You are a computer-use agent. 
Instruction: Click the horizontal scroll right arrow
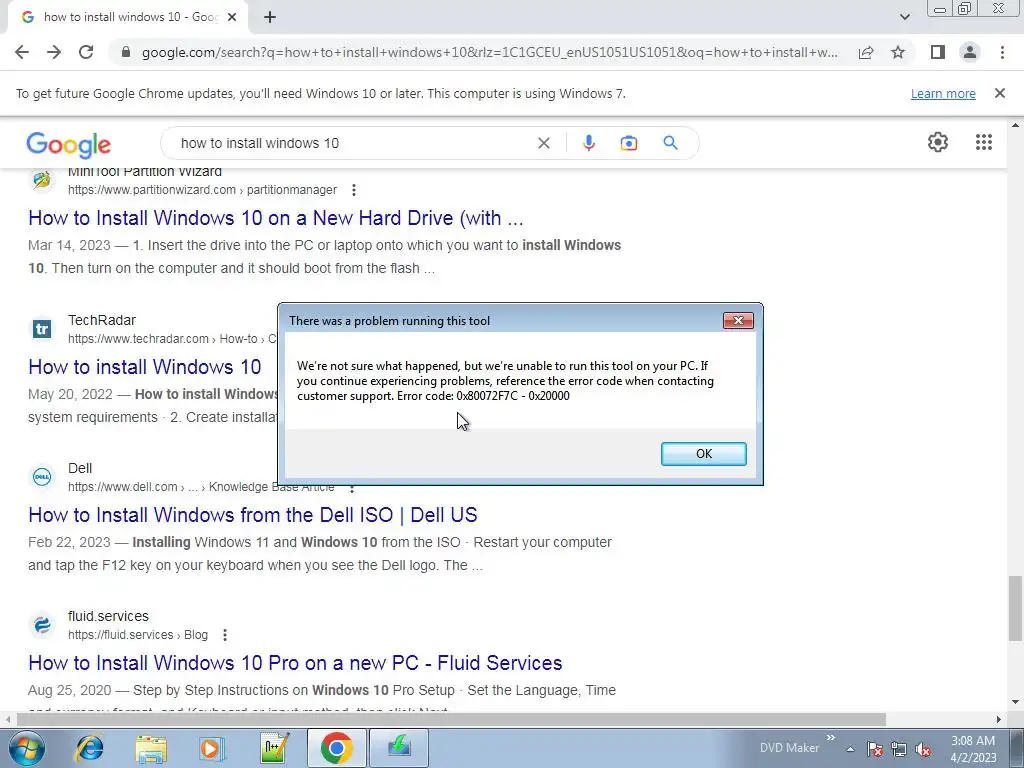(999, 719)
